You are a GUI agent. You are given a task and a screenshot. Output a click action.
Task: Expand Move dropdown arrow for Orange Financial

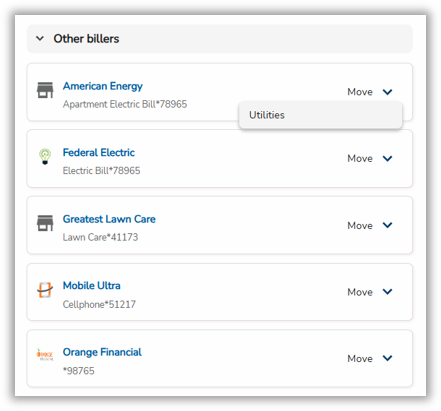(x=387, y=358)
